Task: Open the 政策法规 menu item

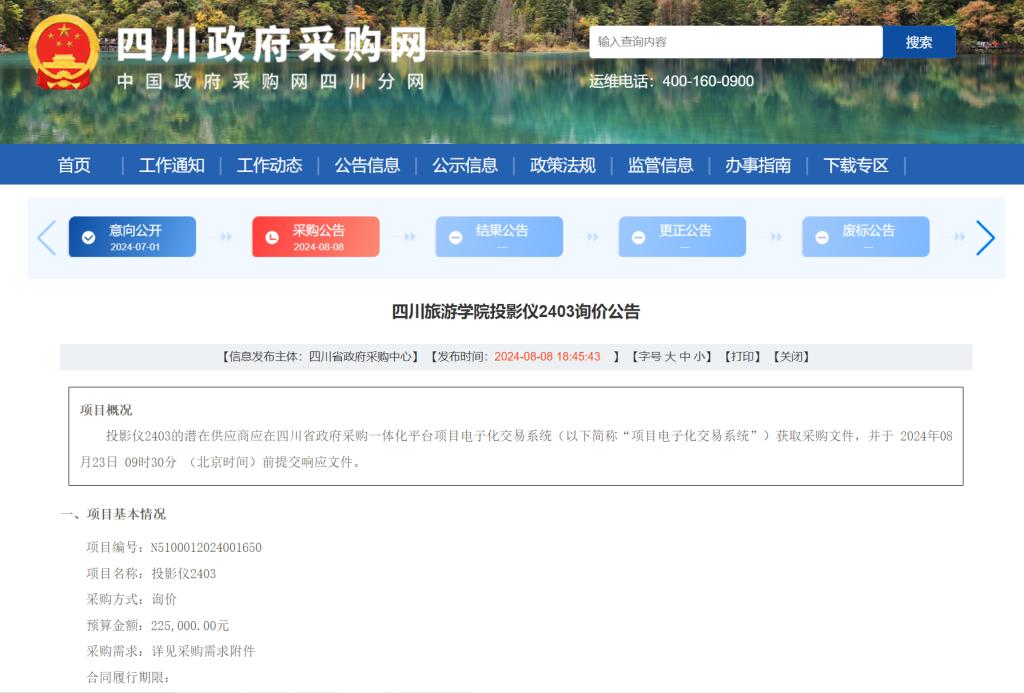Action: click(562, 165)
